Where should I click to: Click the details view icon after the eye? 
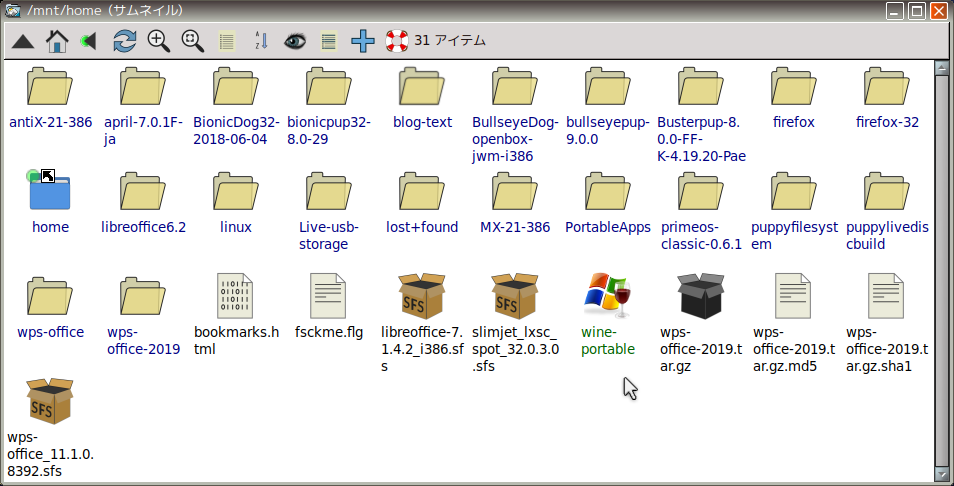329,41
